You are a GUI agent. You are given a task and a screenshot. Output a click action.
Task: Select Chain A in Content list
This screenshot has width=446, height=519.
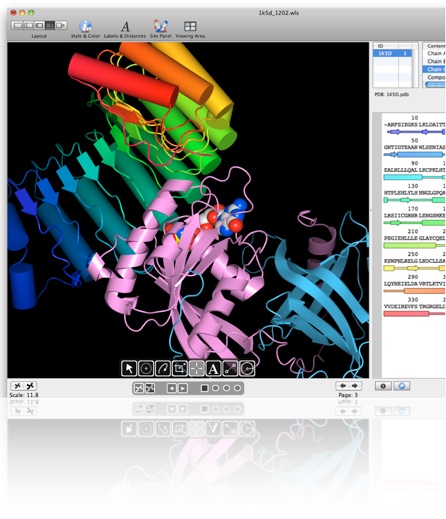(x=434, y=53)
